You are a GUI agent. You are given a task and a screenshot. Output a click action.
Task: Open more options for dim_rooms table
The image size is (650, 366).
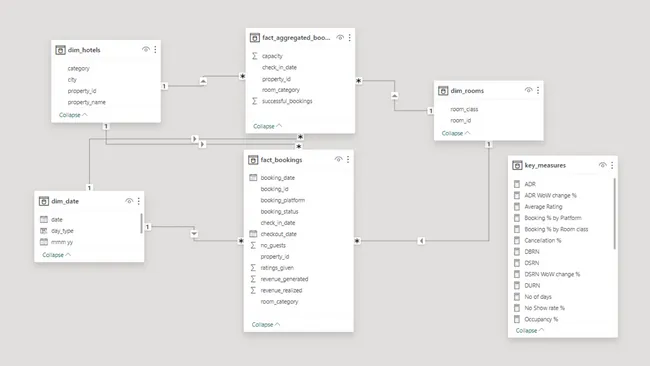click(538, 90)
